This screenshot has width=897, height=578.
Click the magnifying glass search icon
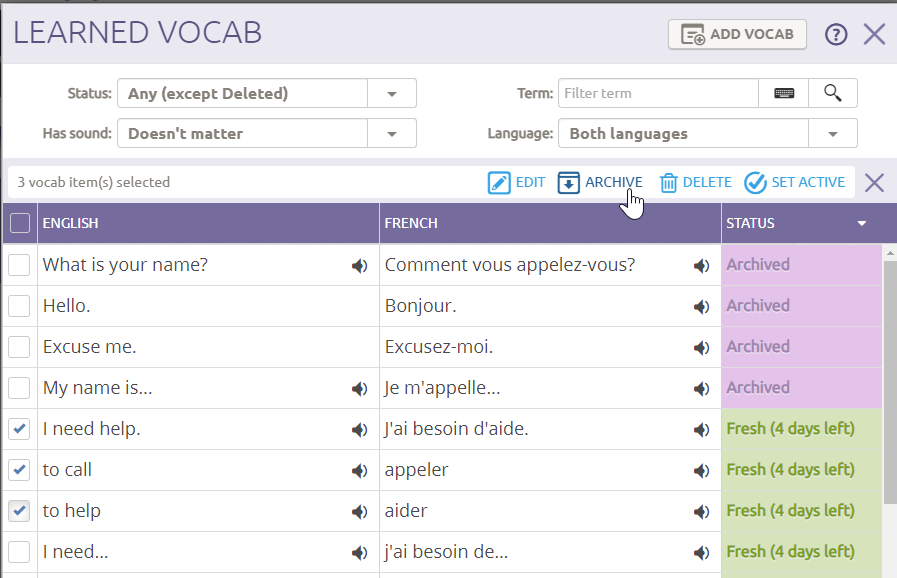(x=832, y=93)
